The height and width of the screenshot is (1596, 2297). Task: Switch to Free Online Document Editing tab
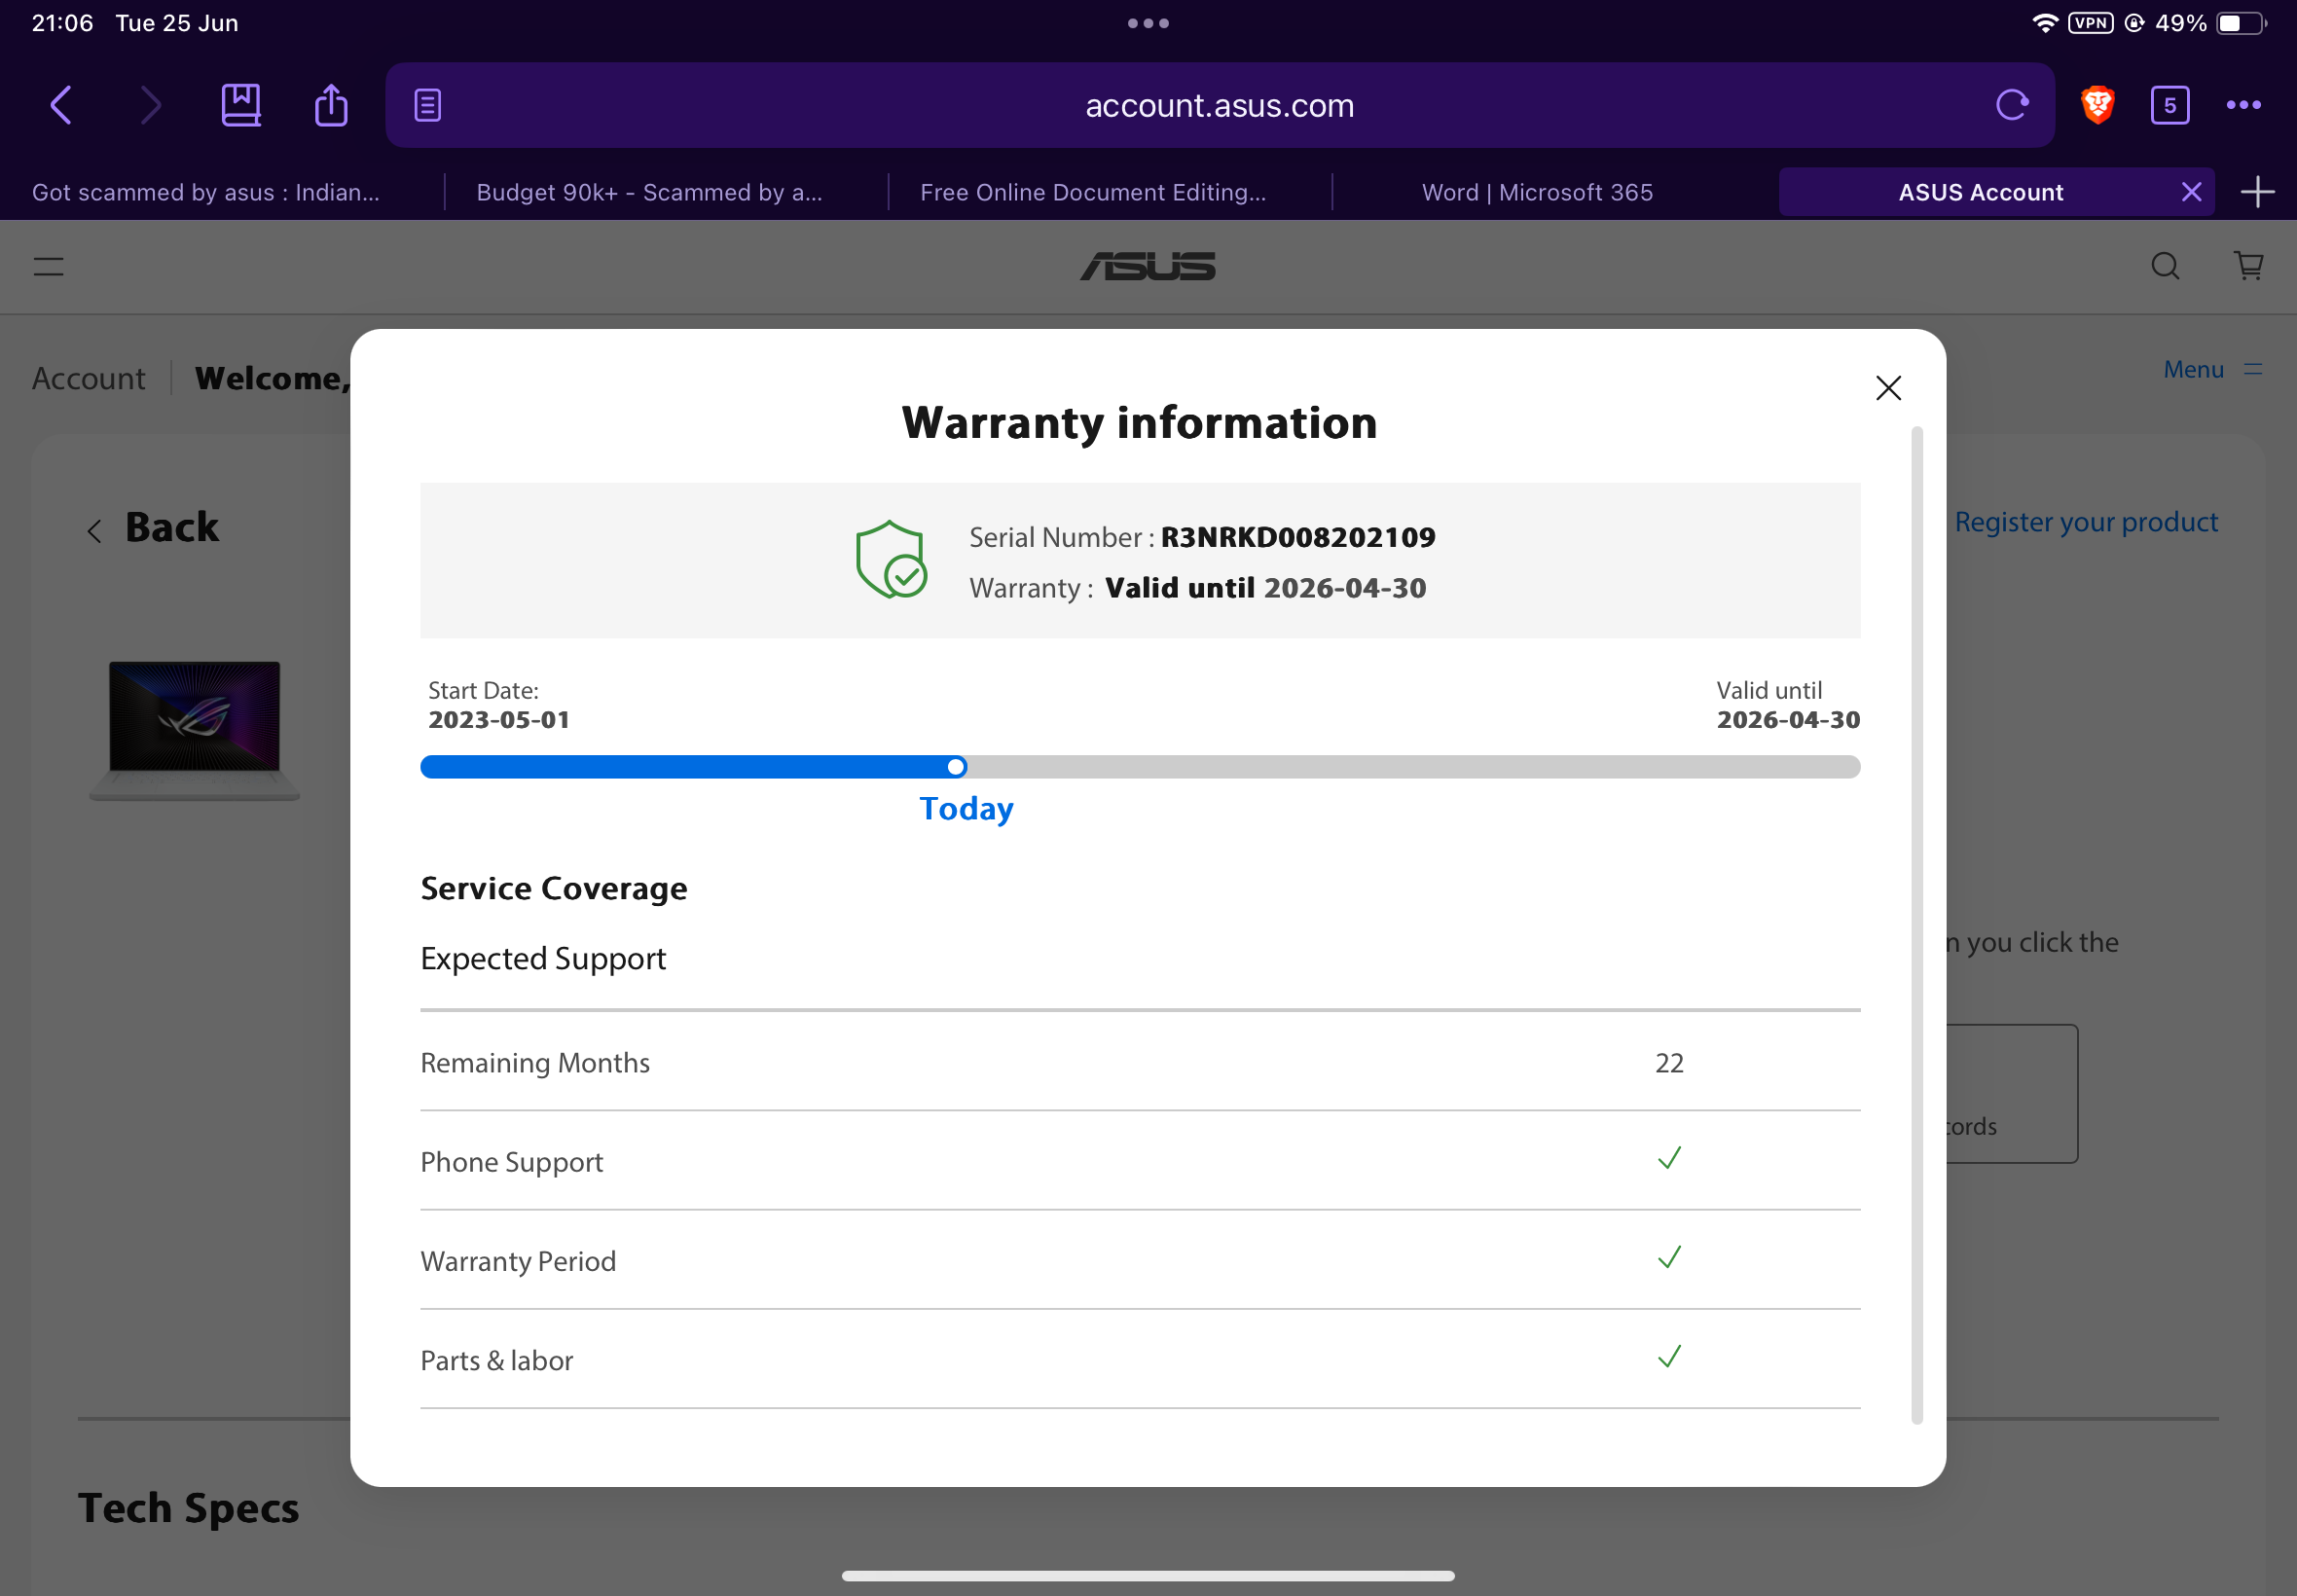coord(1093,192)
